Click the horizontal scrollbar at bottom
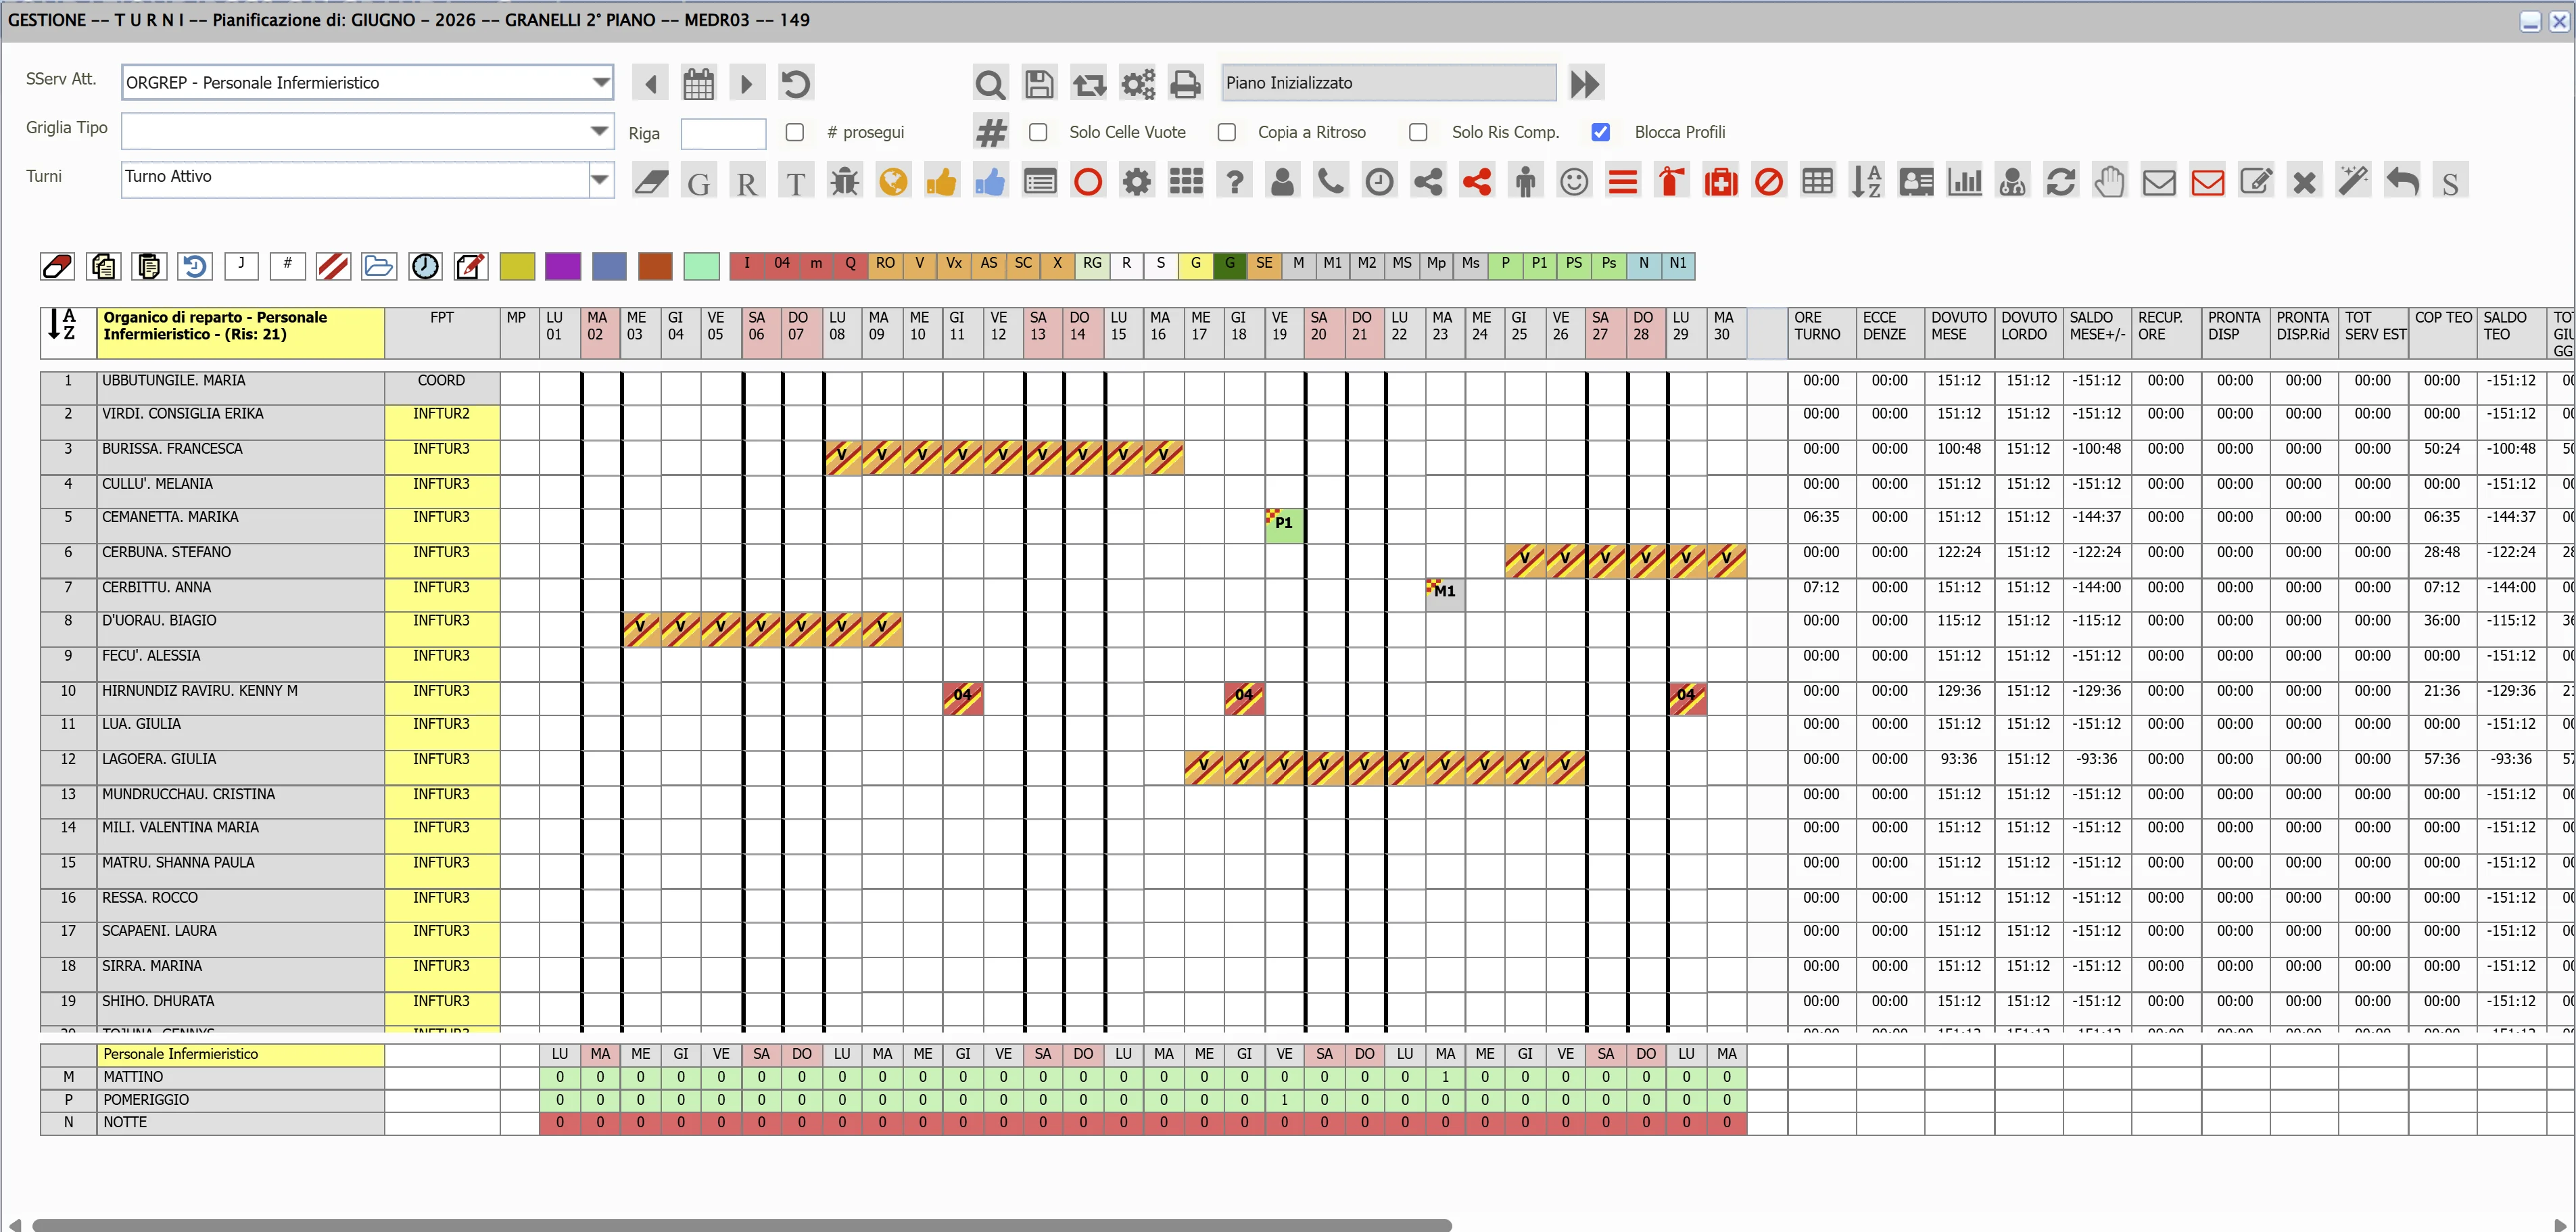The image size is (2576, 1232). pyautogui.click(x=741, y=1225)
